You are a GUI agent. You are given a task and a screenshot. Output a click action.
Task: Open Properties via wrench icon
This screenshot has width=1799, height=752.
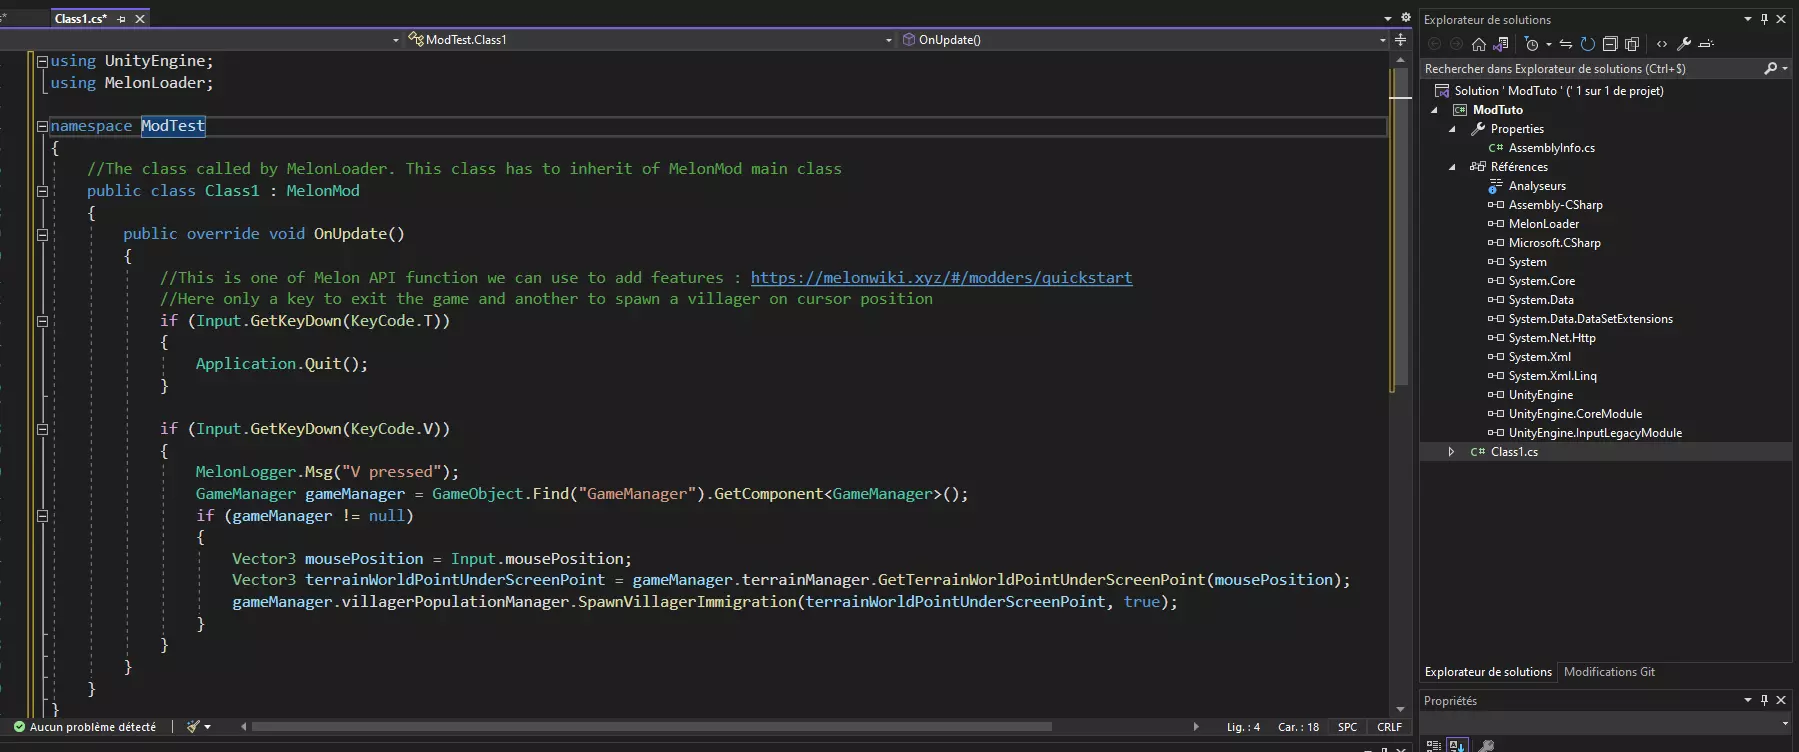(x=1684, y=44)
